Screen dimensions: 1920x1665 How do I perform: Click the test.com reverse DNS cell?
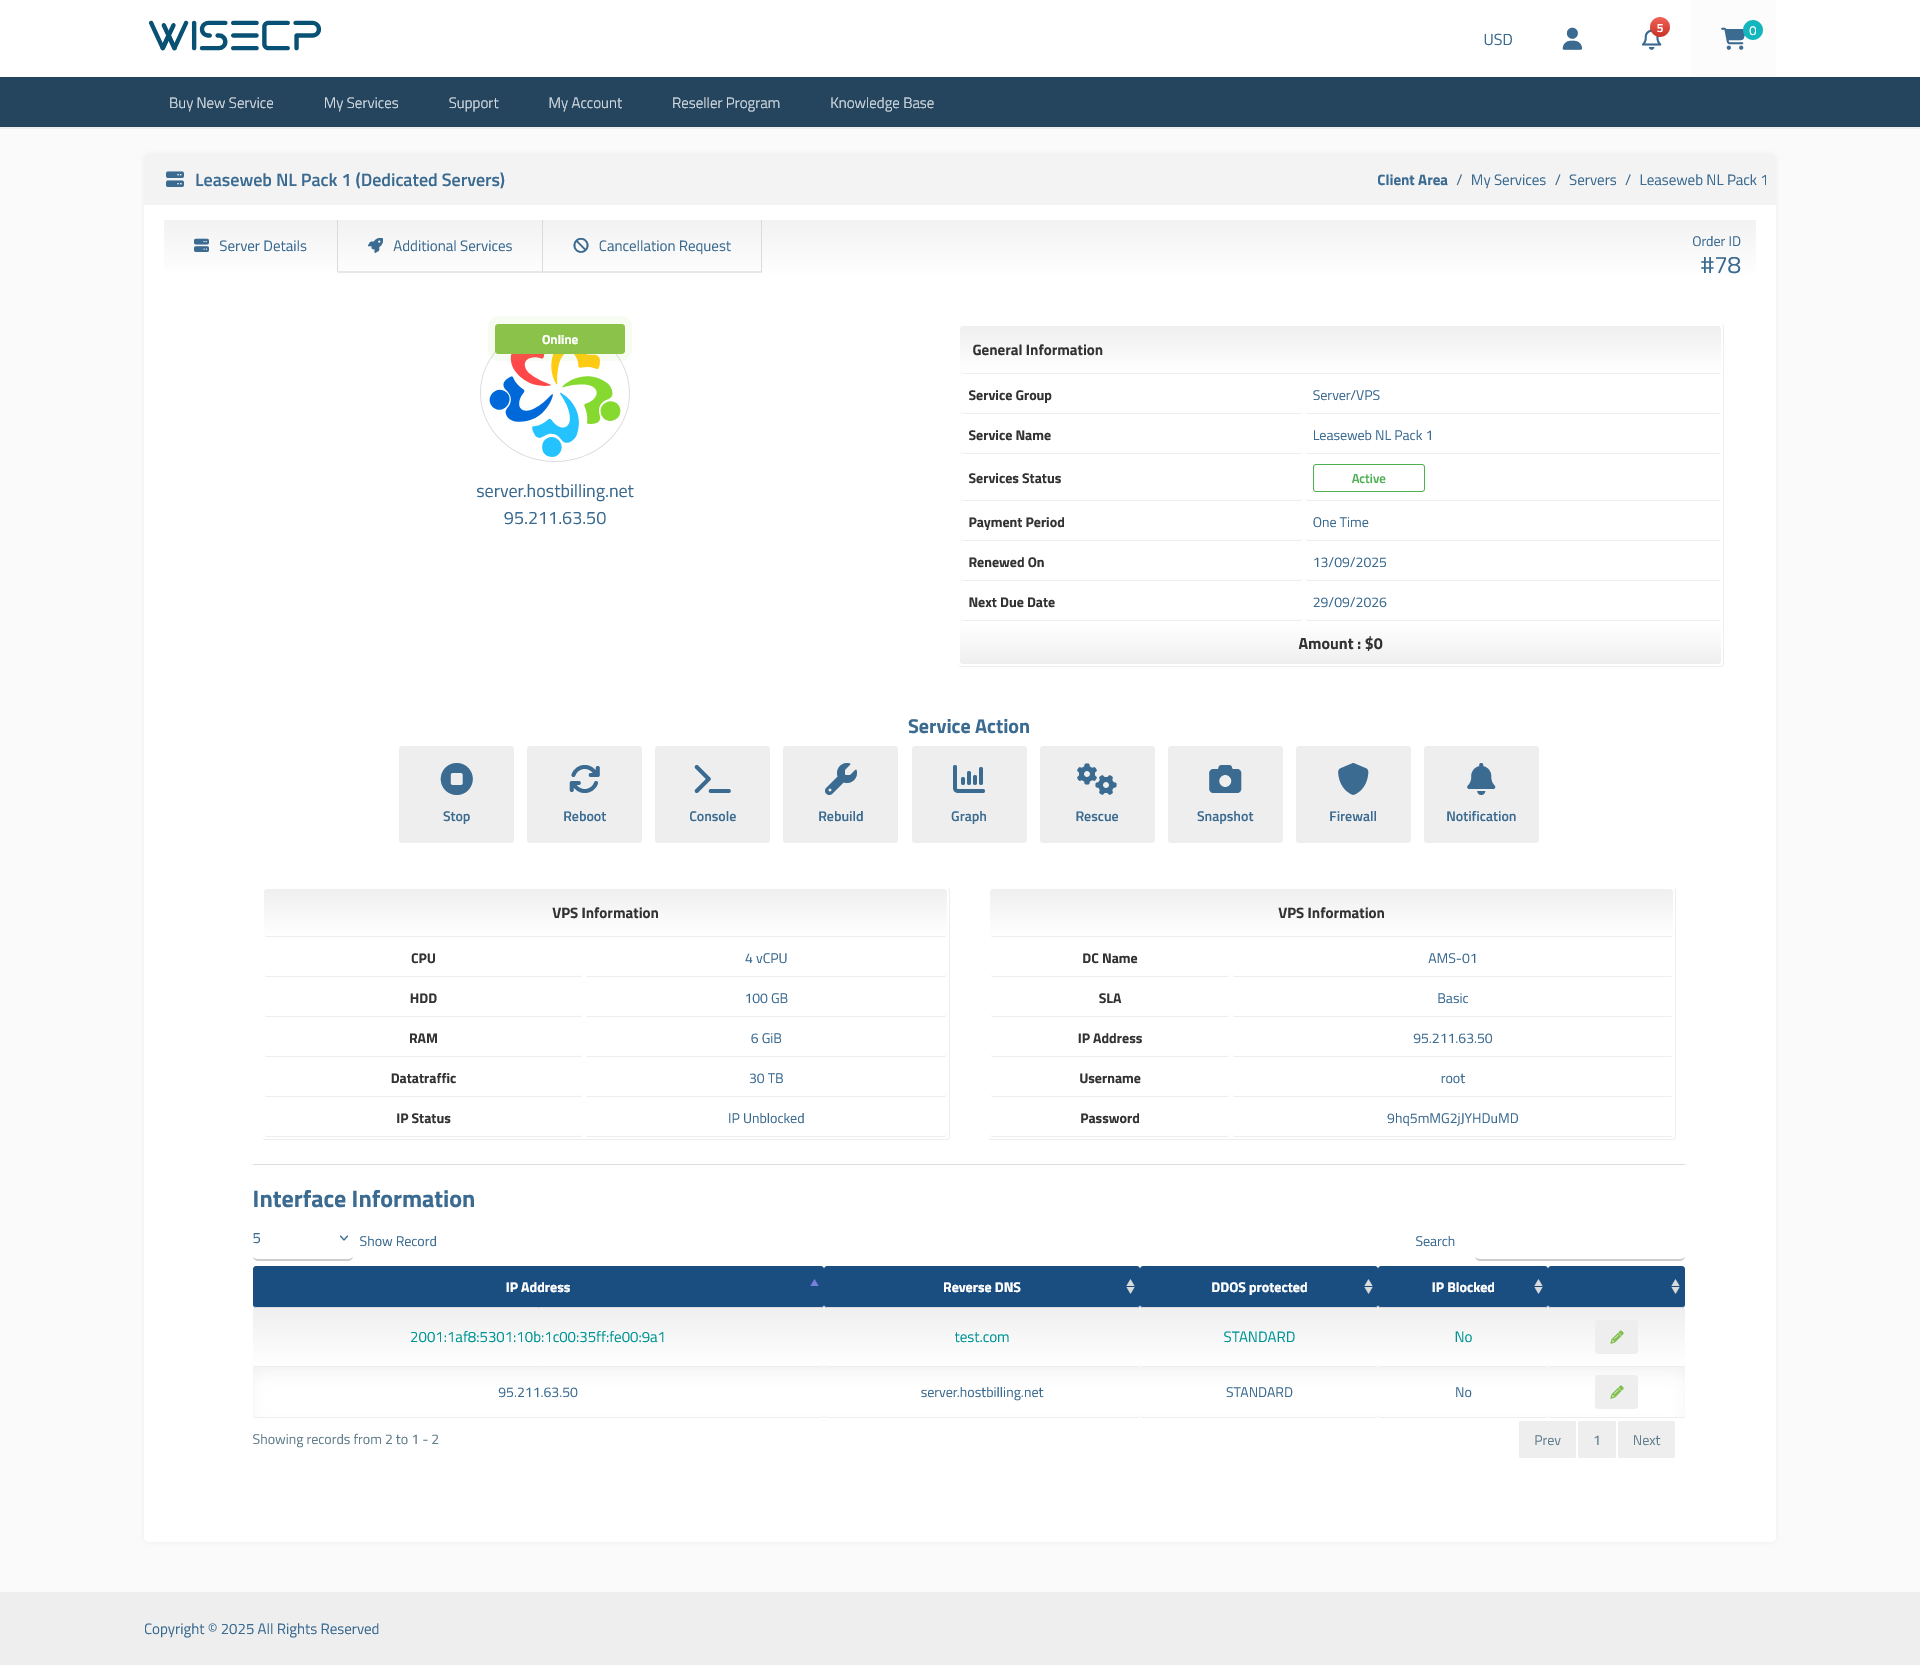982,1337
